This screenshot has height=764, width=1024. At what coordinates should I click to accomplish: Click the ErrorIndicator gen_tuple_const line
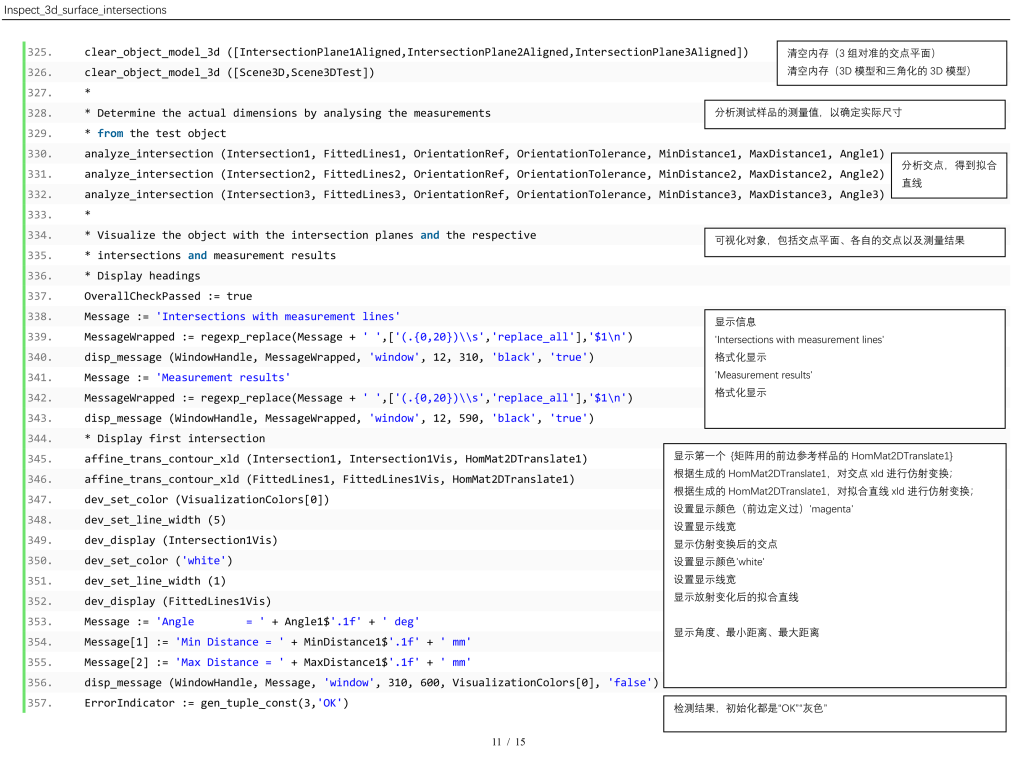pos(216,703)
